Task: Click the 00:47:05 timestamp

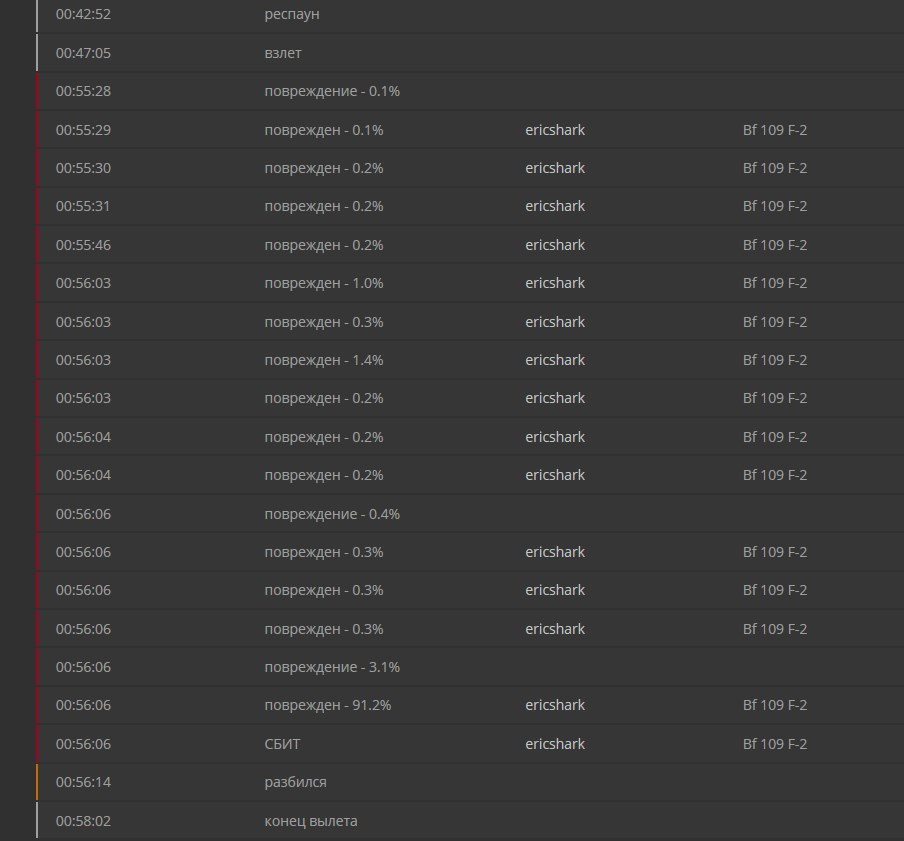Action: click(83, 53)
